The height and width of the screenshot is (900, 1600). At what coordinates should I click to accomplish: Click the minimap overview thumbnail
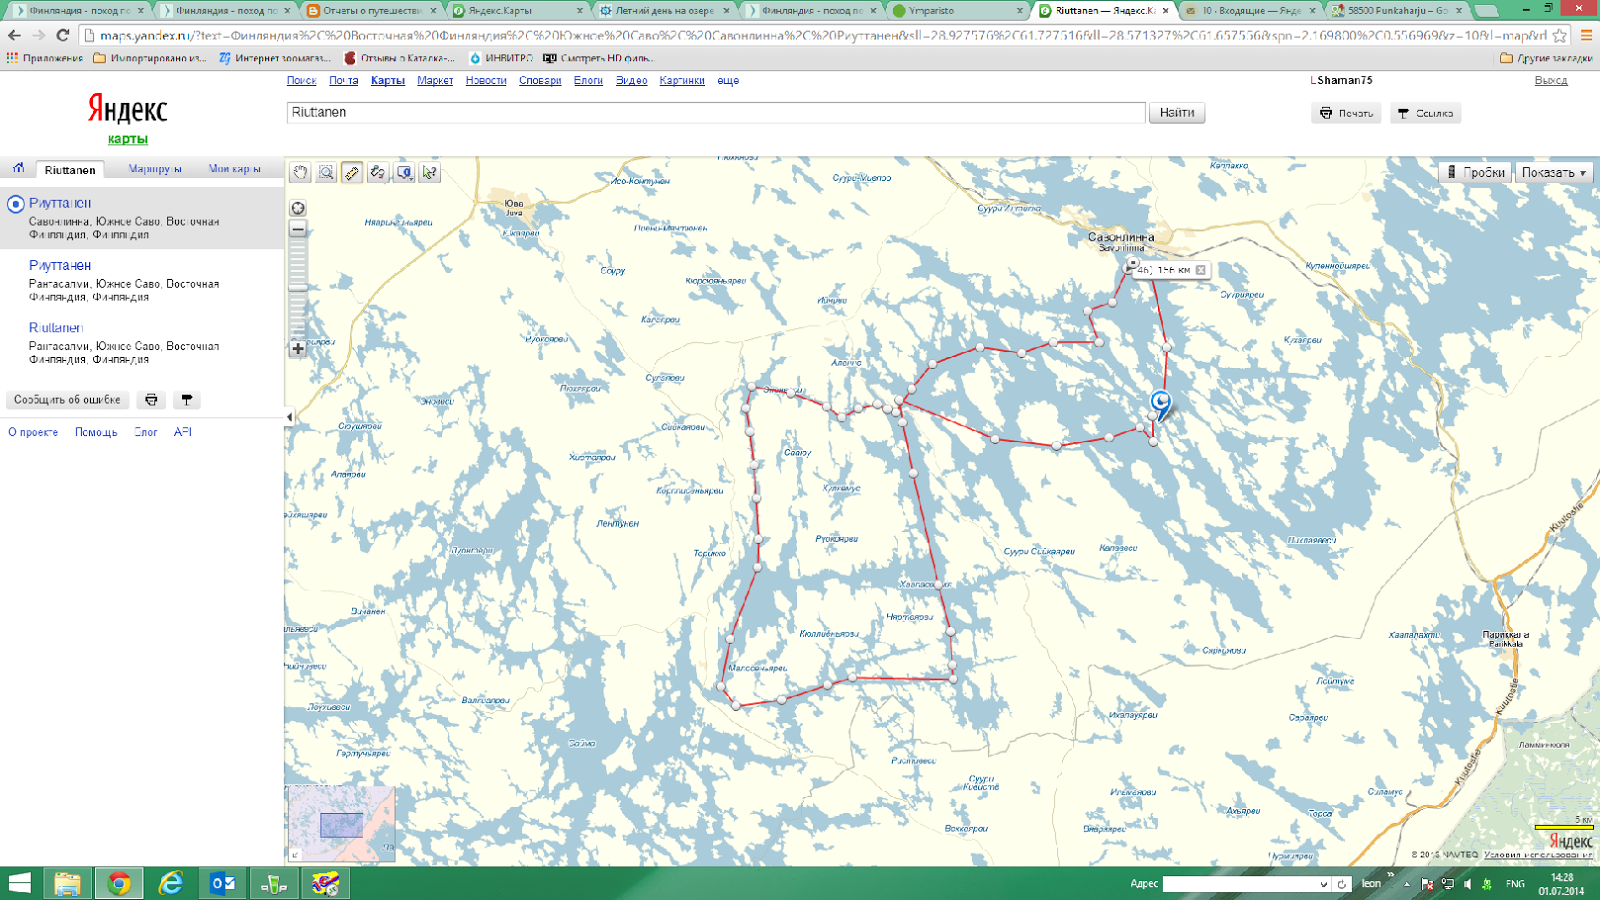pyautogui.click(x=341, y=824)
